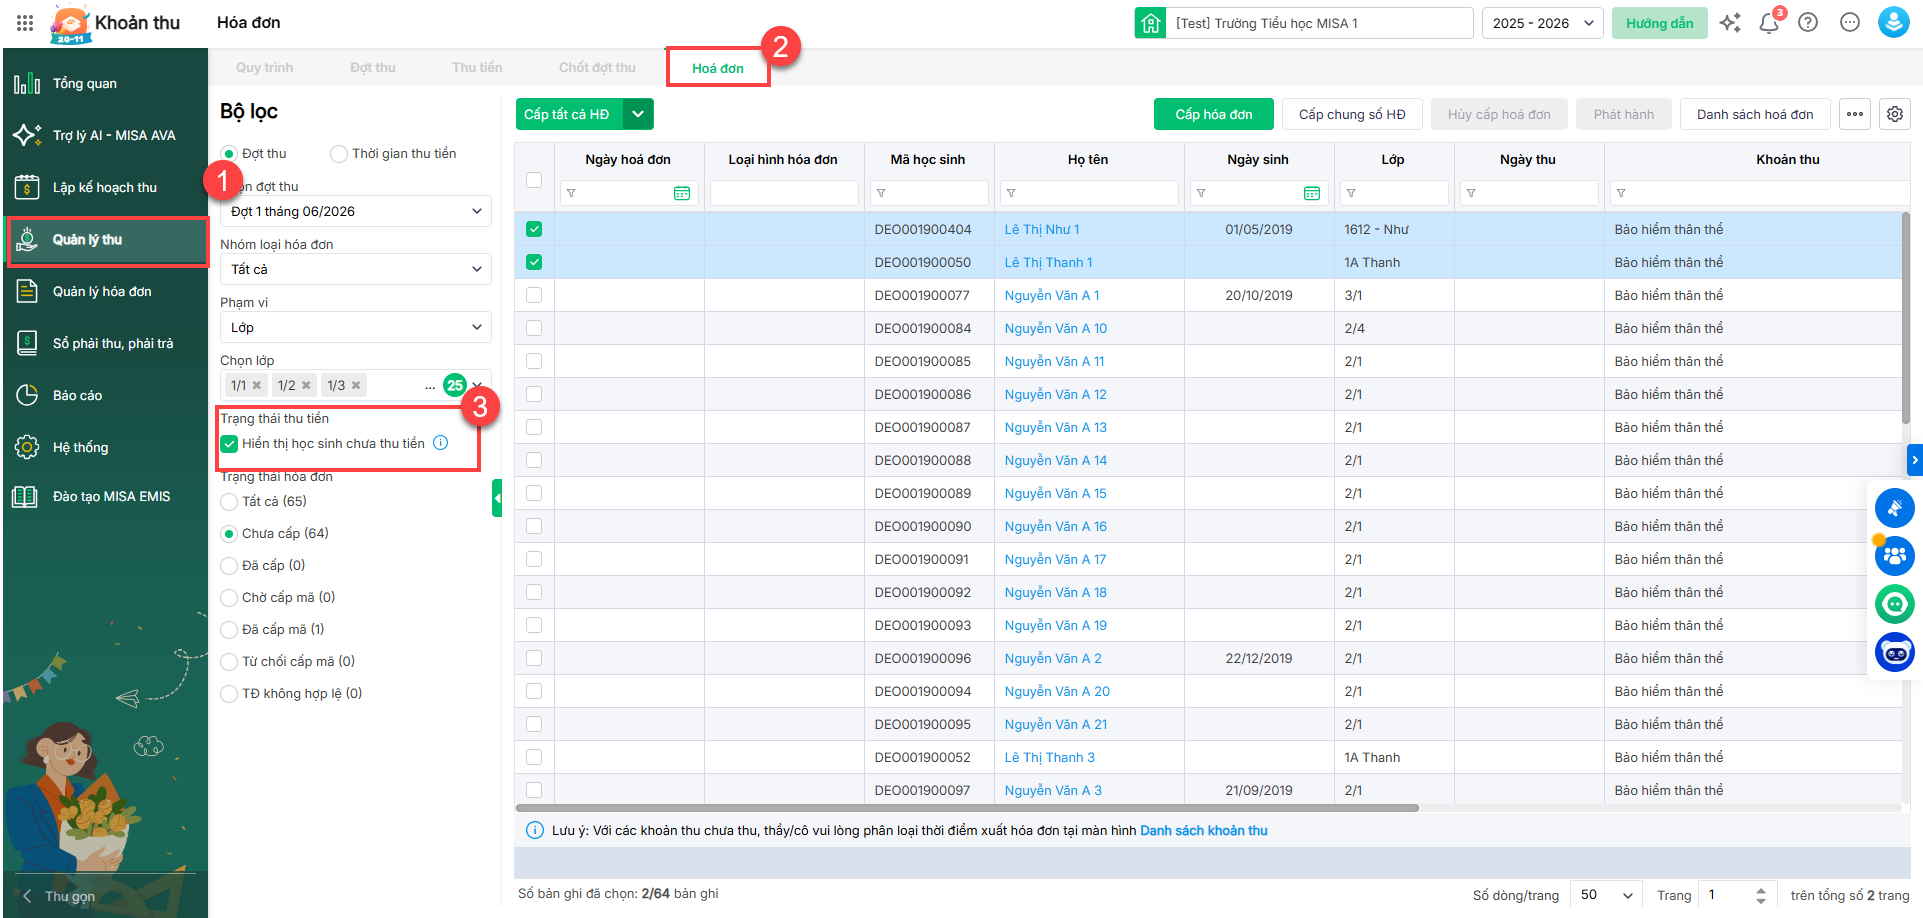Viewport: 1923px width, 918px height.
Task: Open table settings gear icon
Action: [1895, 114]
